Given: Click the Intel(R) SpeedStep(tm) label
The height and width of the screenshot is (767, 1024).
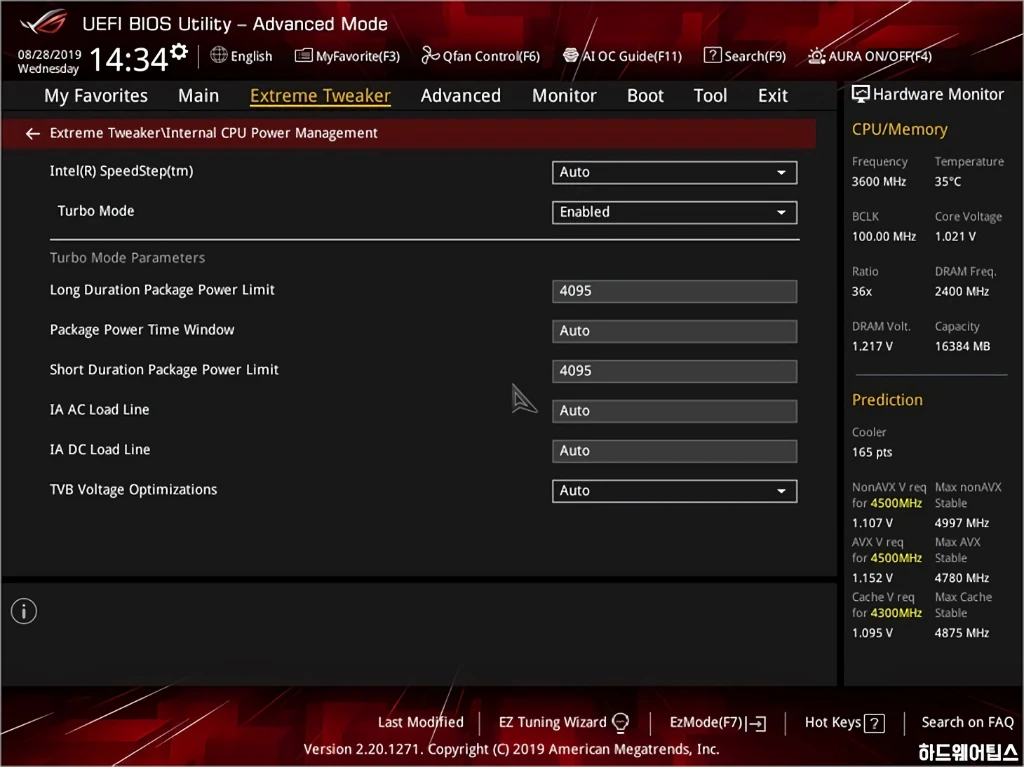Looking at the screenshot, I should point(121,171).
